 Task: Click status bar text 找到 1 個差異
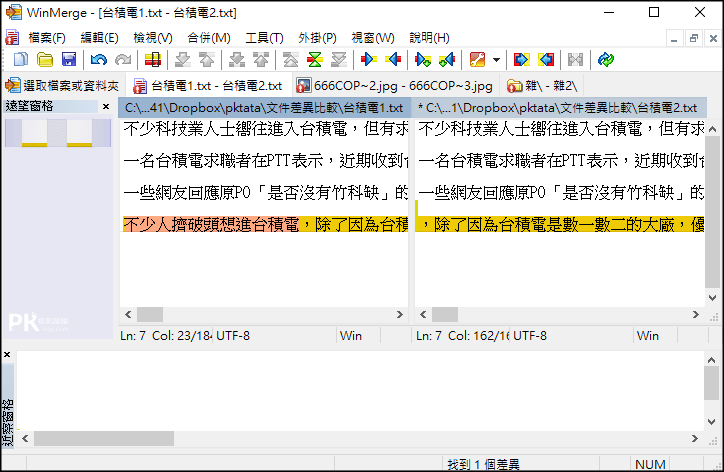[483, 464]
